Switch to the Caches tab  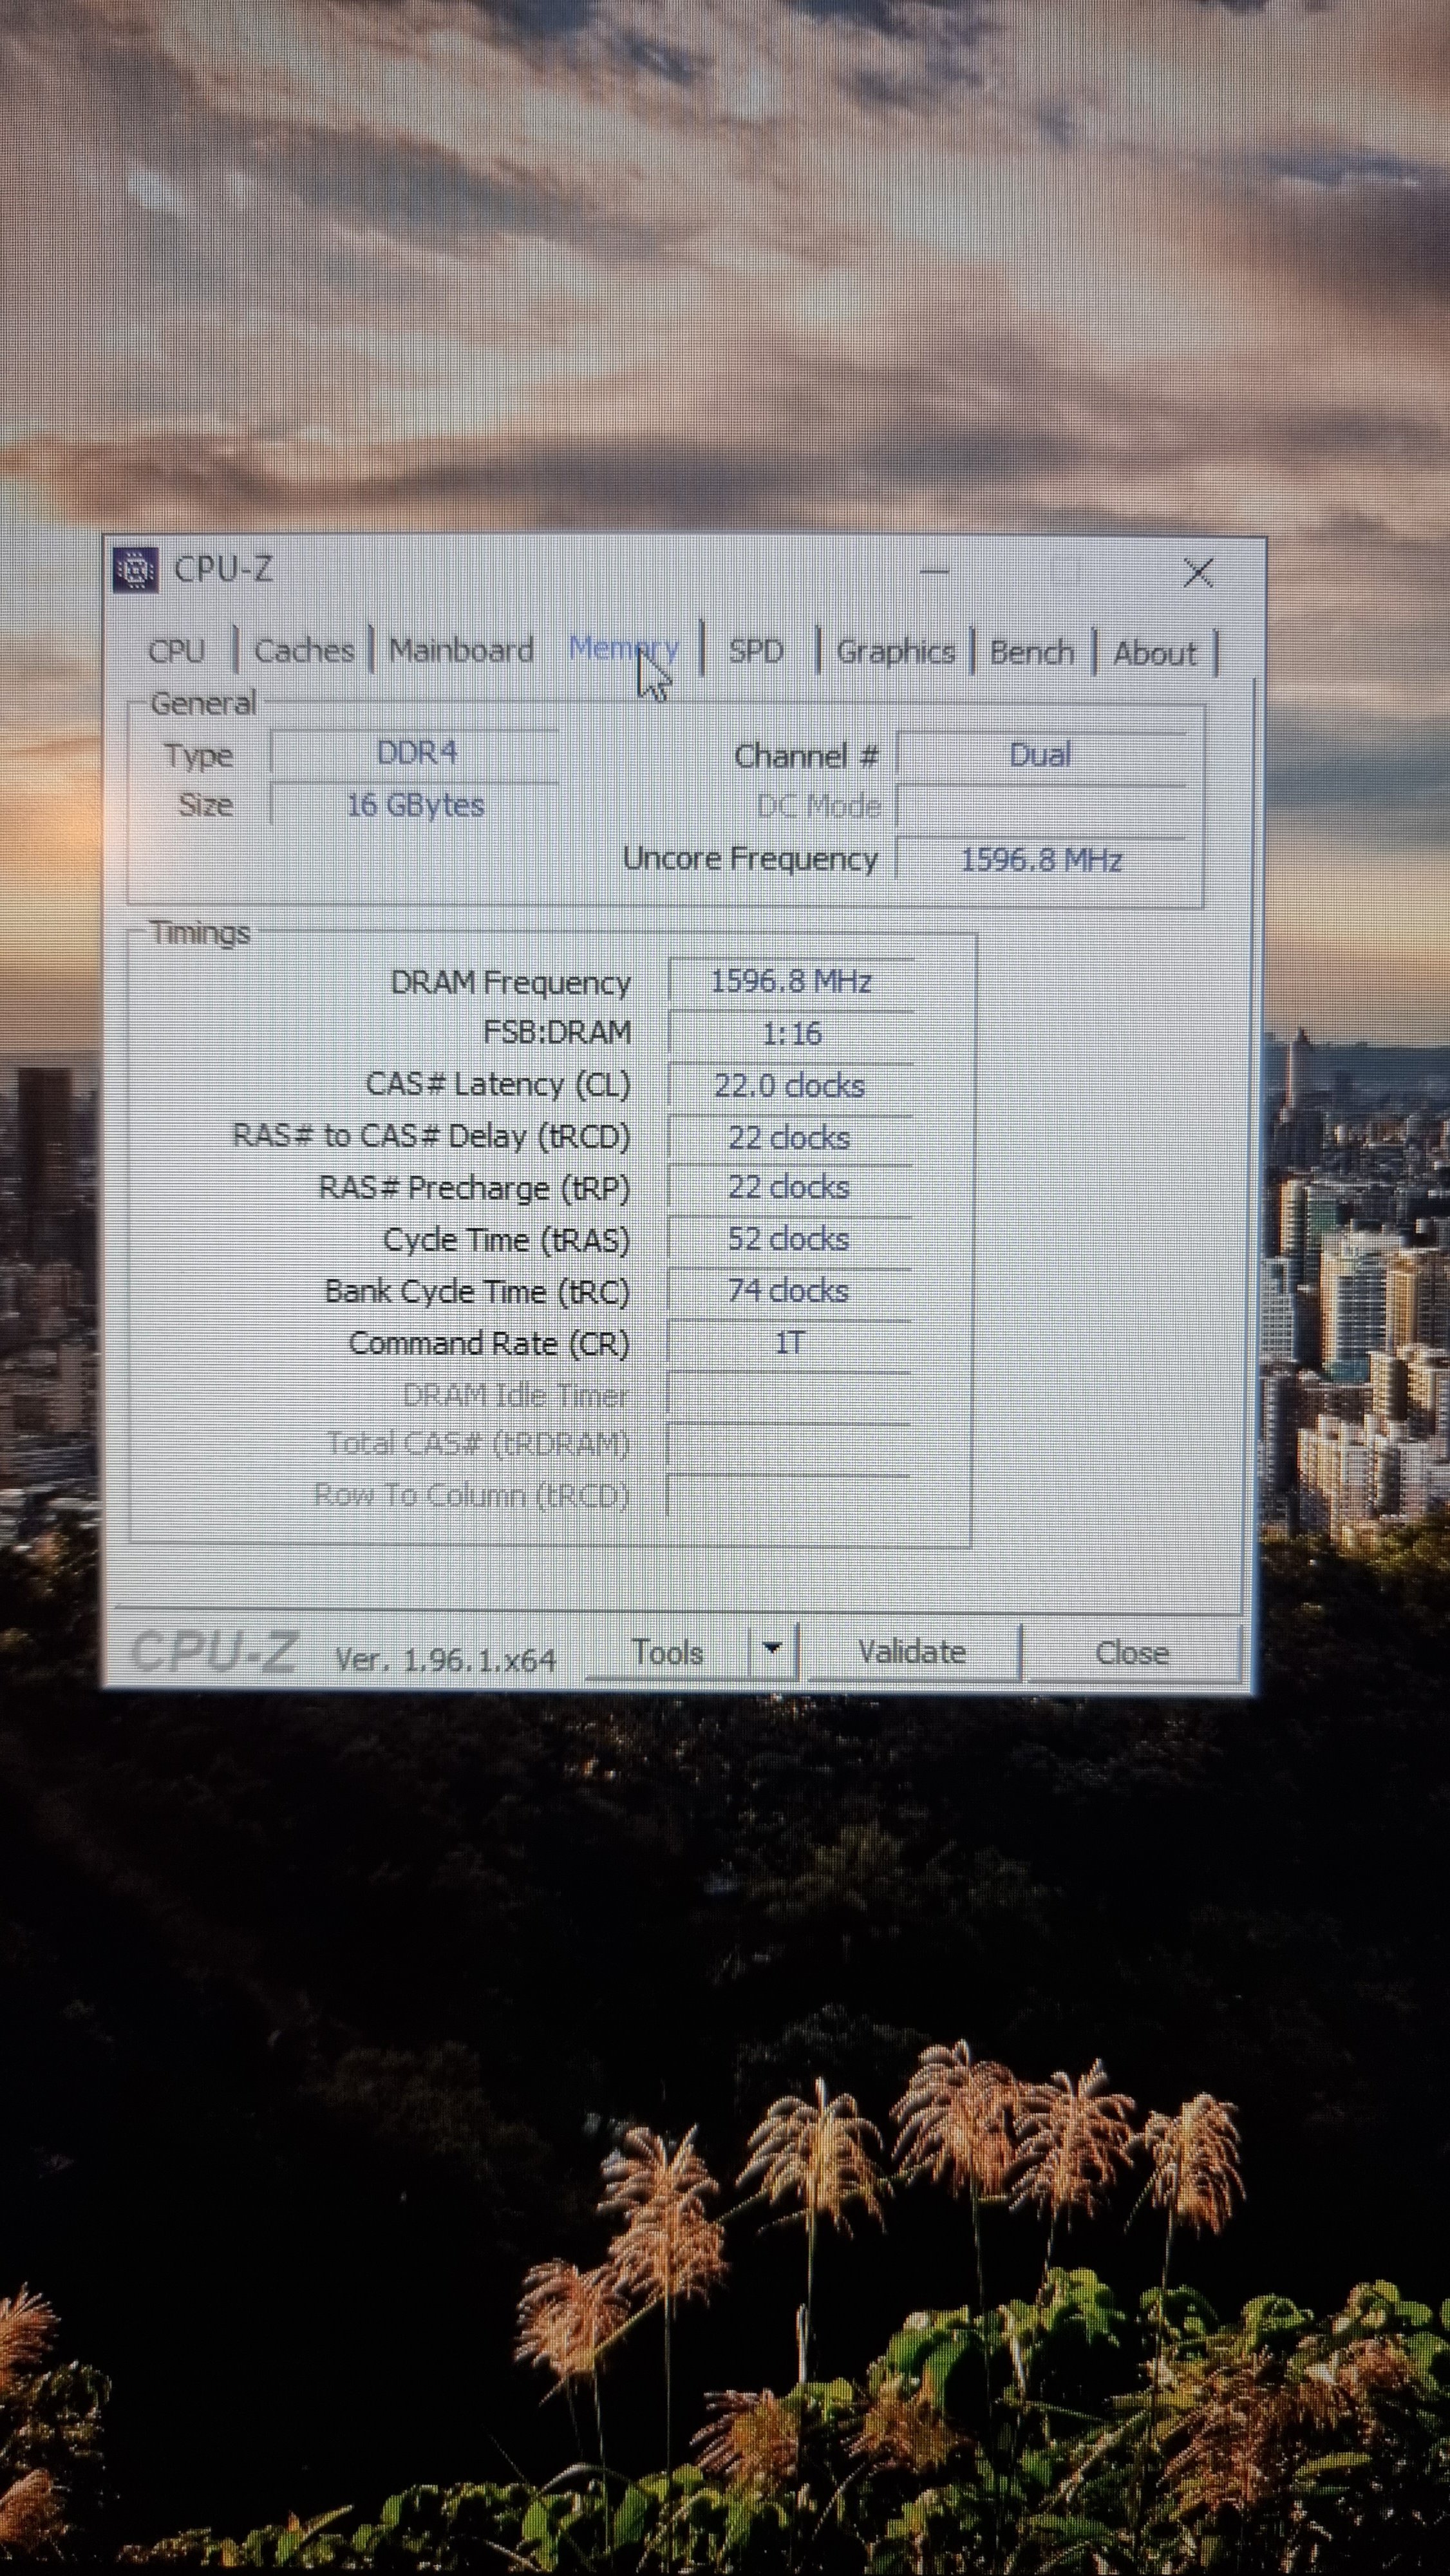pyautogui.click(x=304, y=651)
